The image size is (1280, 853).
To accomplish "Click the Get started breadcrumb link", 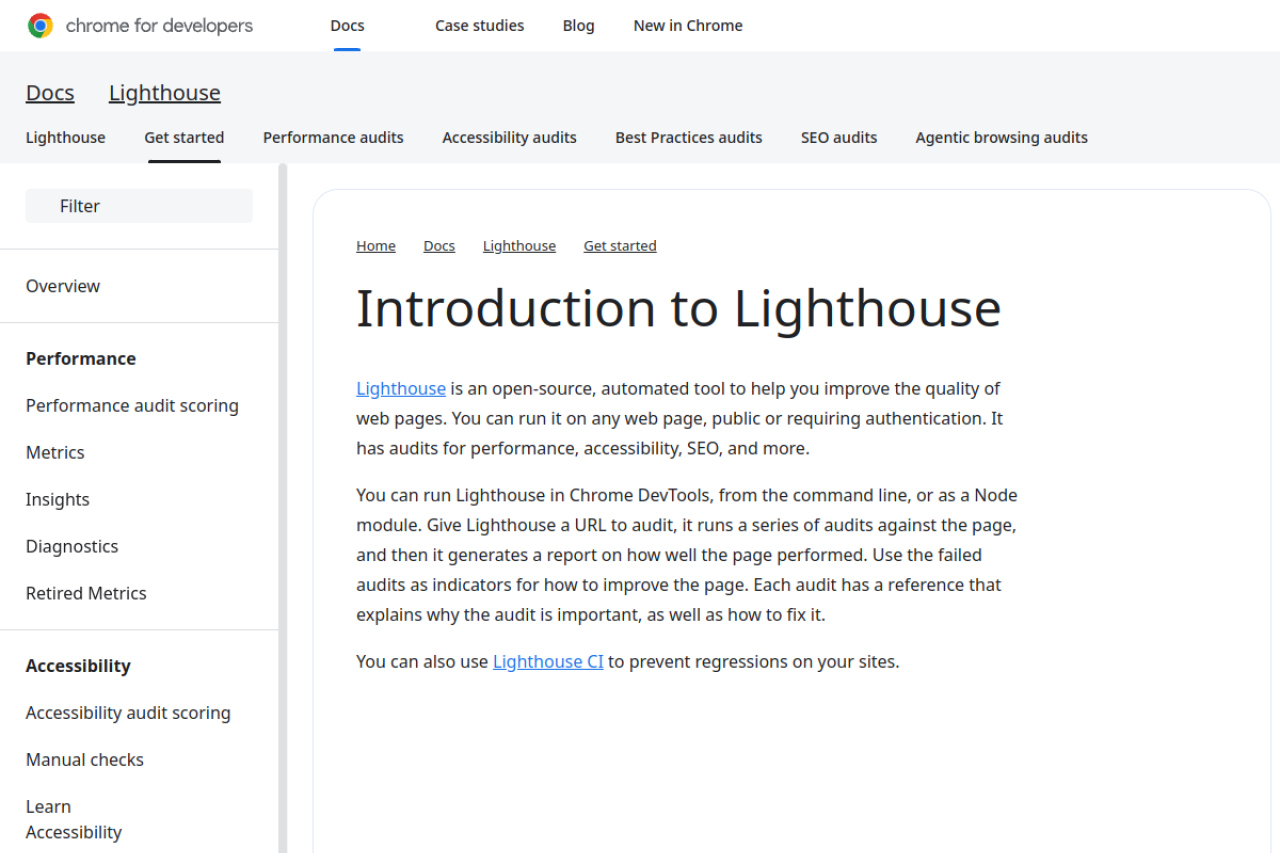I will 620,246.
